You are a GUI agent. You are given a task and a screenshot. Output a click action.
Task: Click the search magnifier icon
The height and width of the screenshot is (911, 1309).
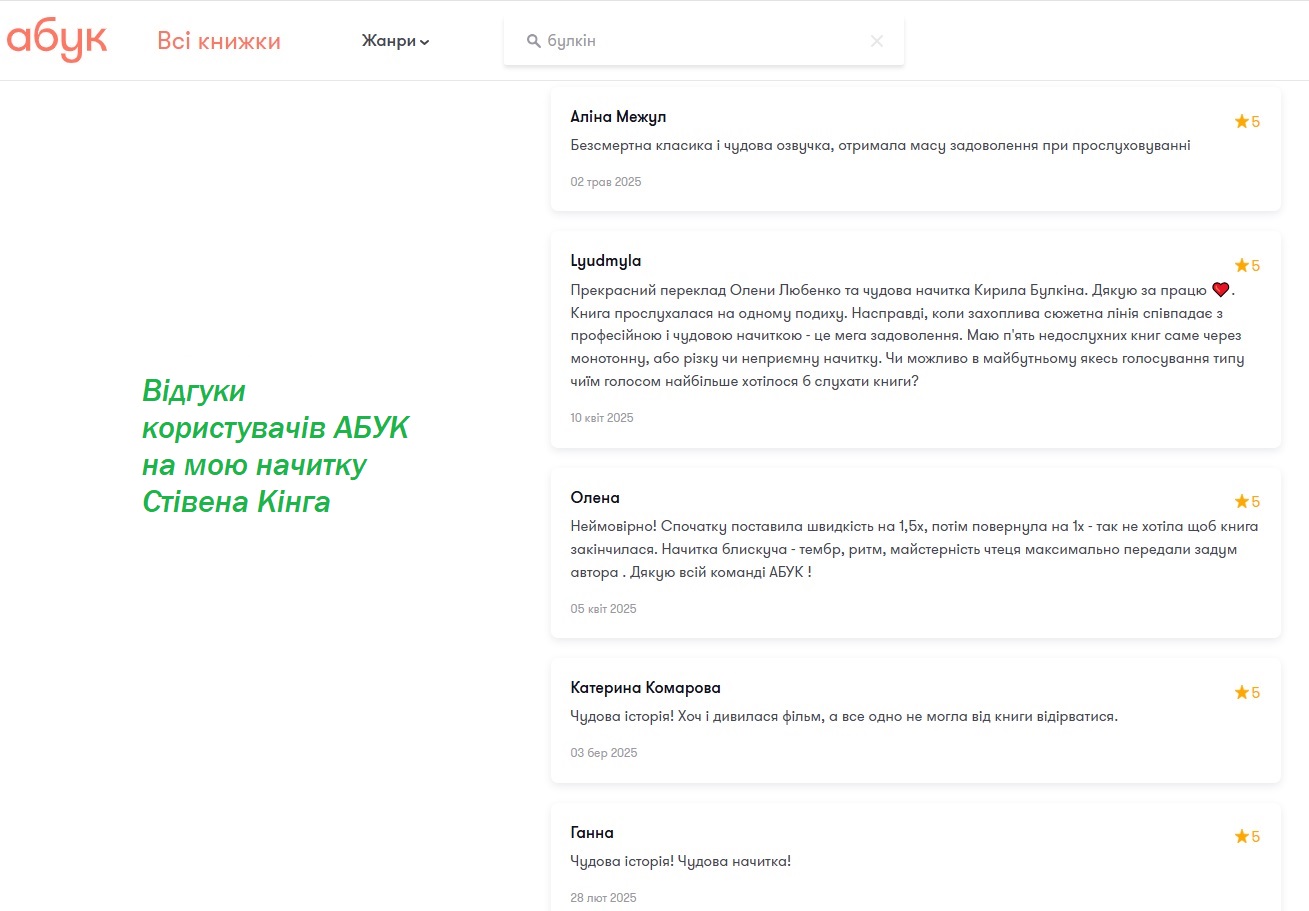[x=534, y=41]
